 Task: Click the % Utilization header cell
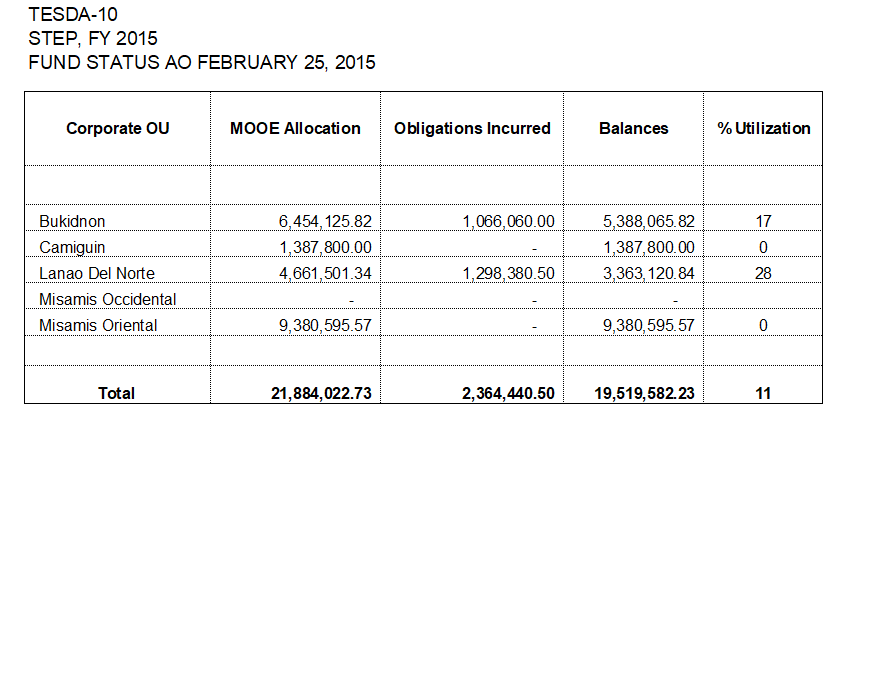[x=763, y=129]
